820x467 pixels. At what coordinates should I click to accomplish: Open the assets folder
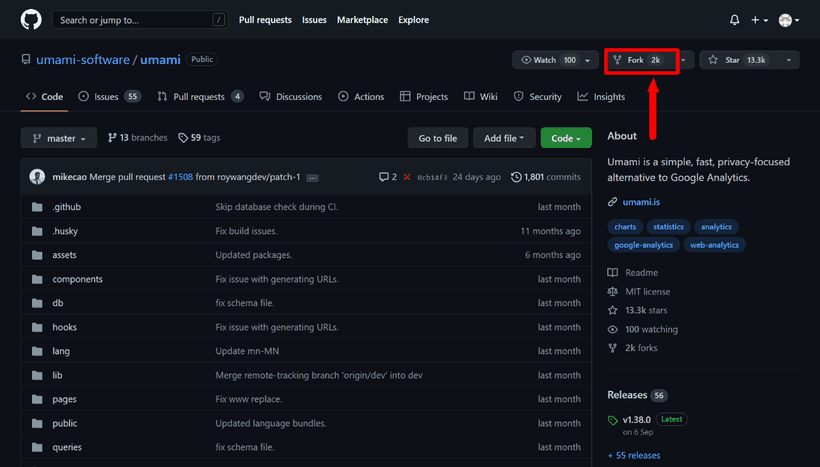click(x=64, y=255)
